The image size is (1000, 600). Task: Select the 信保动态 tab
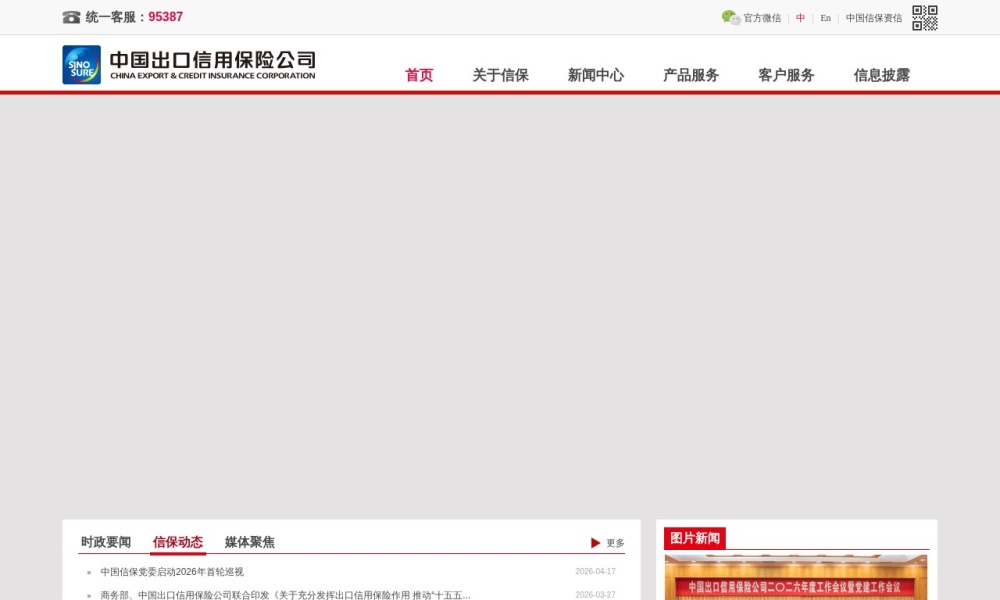tap(178, 542)
